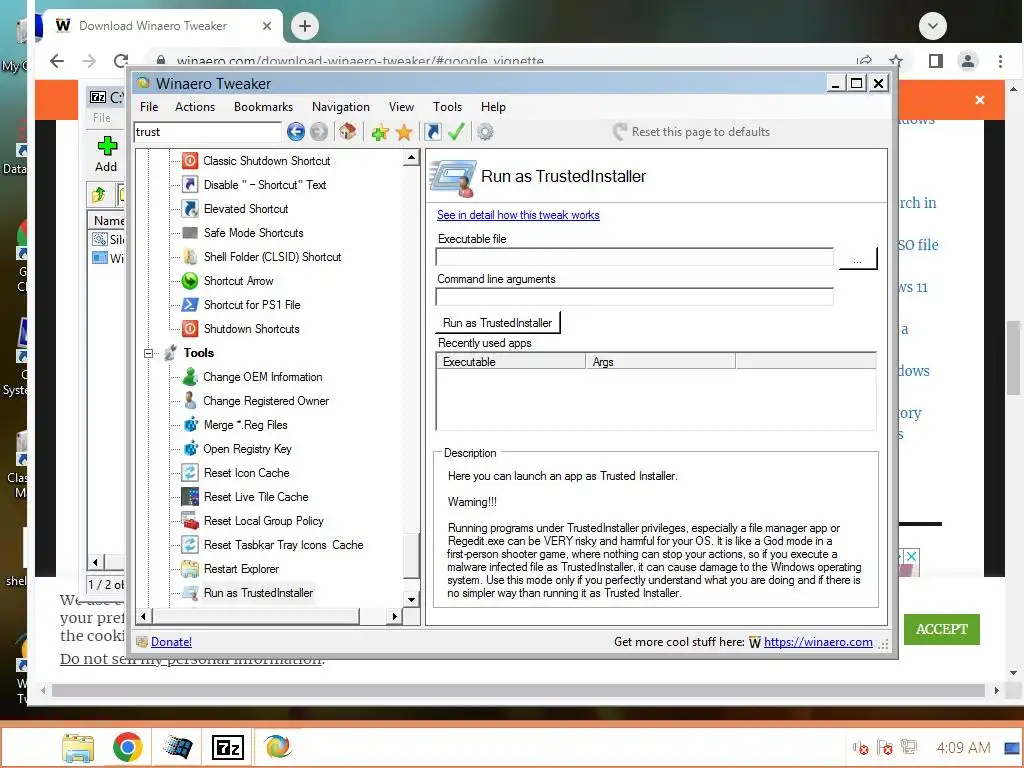Click the Executable file input field
The width and height of the screenshot is (1024, 768).
(x=635, y=257)
